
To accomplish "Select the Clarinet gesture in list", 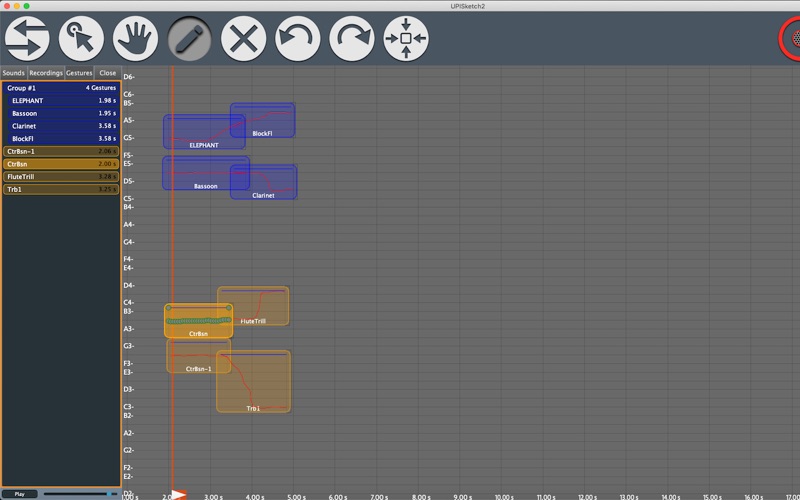I will click(x=63, y=126).
